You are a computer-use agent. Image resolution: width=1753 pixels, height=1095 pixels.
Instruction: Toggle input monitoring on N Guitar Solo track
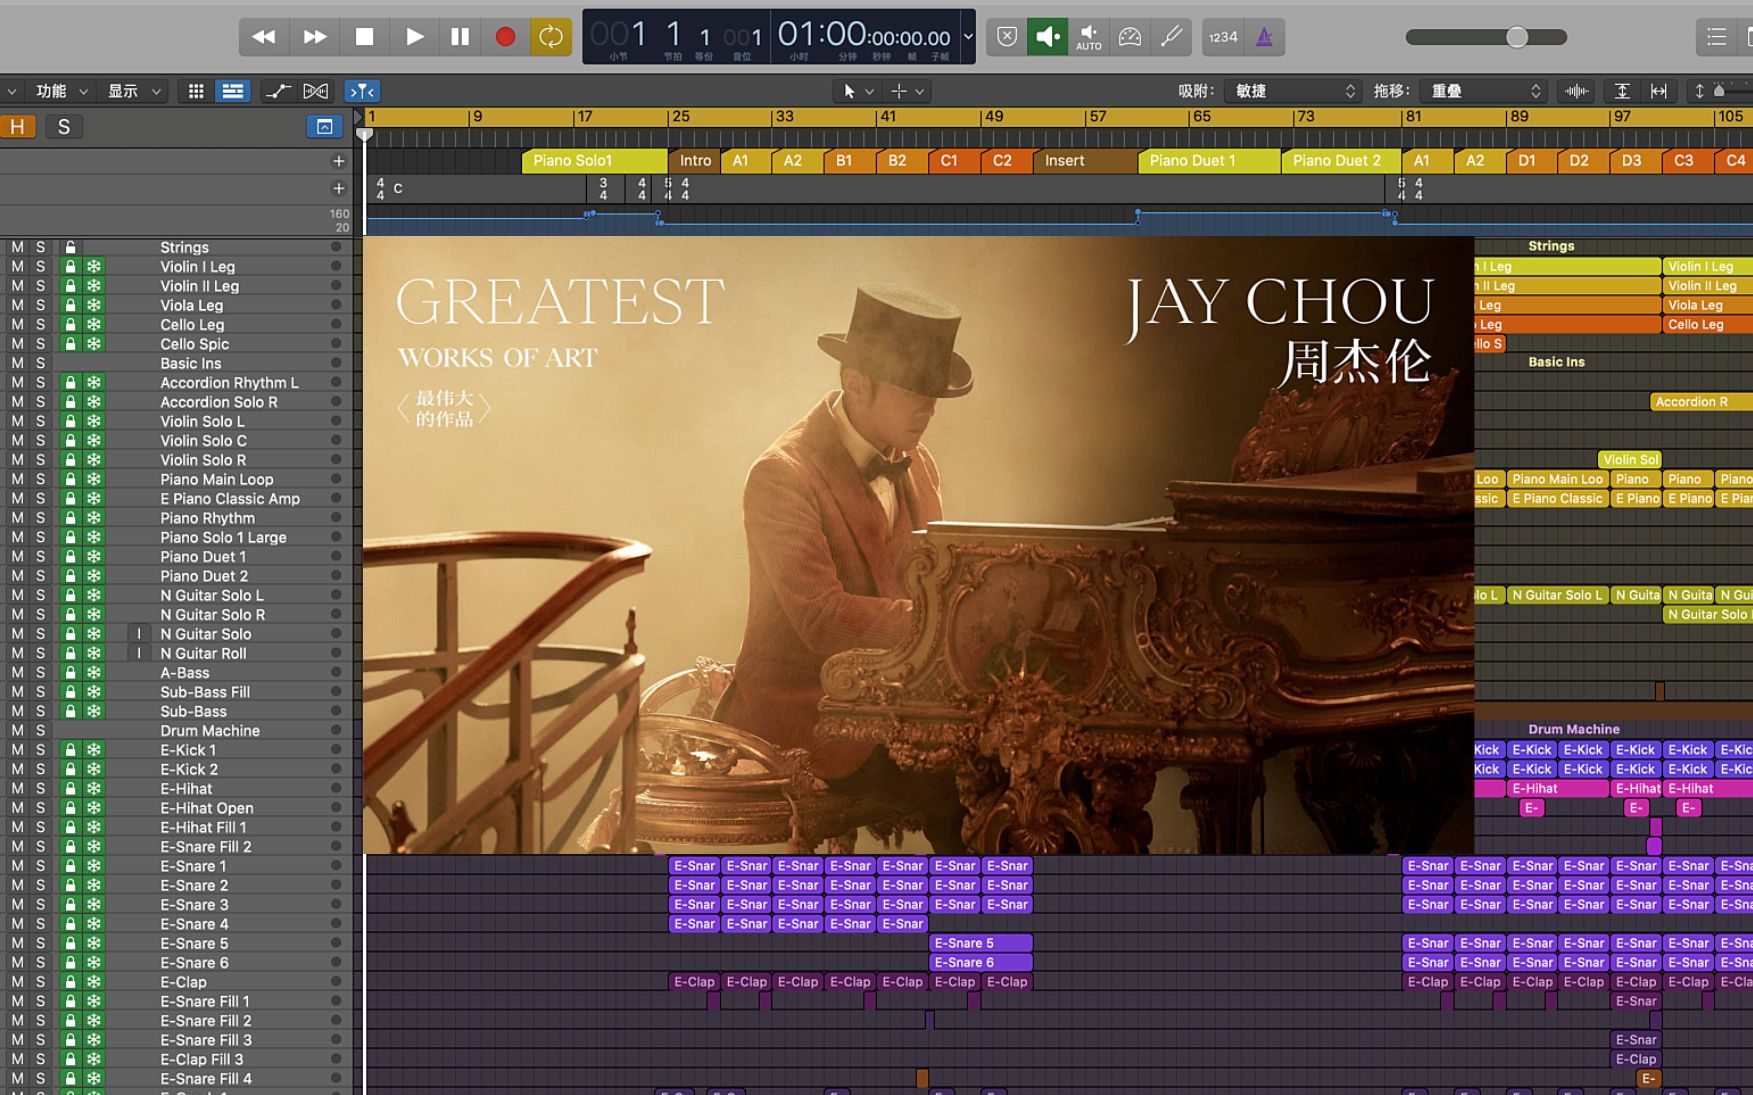(139, 634)
